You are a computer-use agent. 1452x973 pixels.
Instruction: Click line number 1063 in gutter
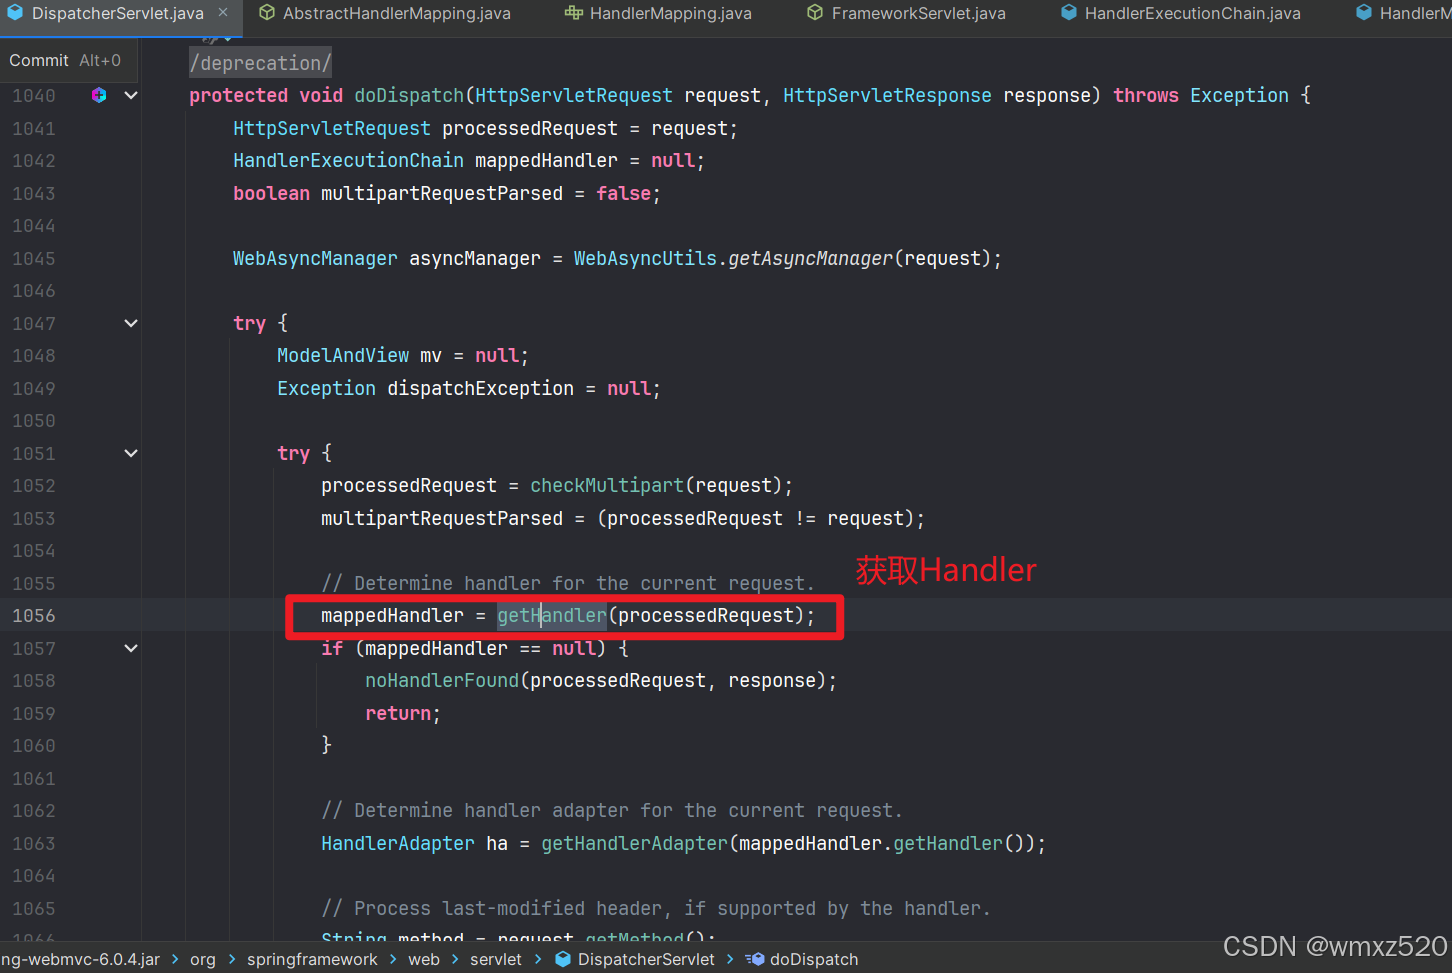point(34,844)
